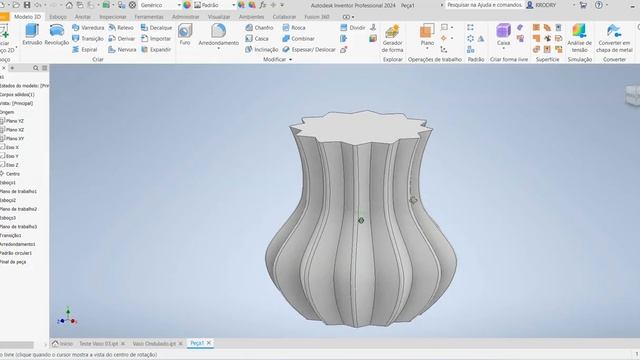Click Converter em chapa de metal
640x360 pixels.
tap(614, 38)
